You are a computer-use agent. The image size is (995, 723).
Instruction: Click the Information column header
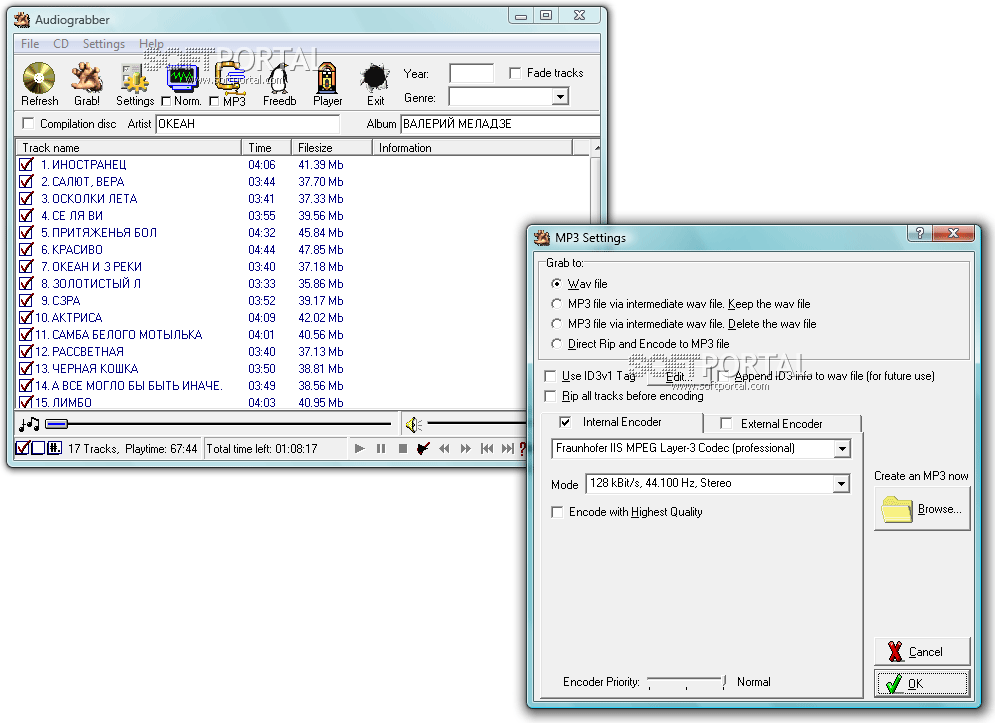[472, 147]
